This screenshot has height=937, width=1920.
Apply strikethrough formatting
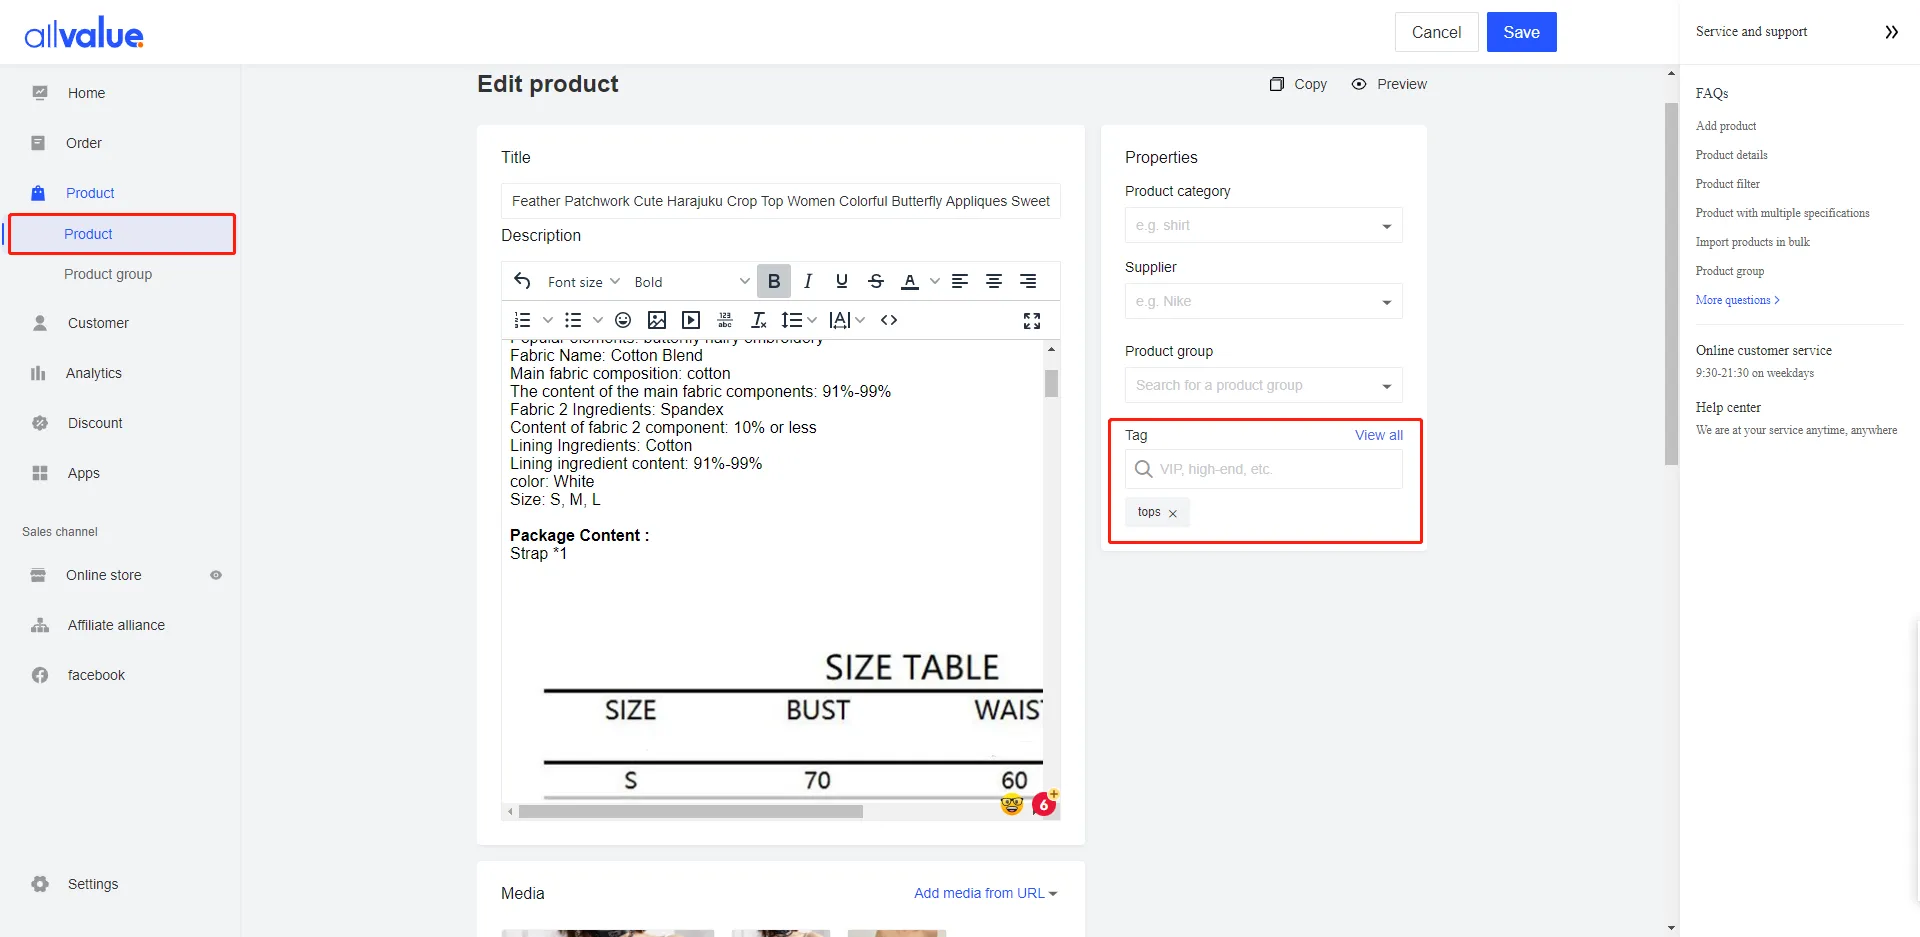pyautogui.click(x=876, y=281)
